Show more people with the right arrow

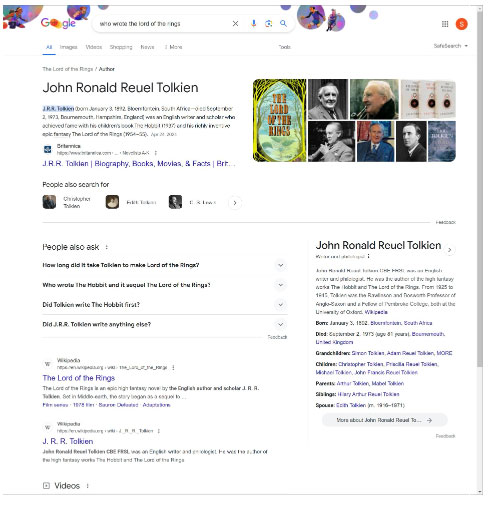tap(235, 203)
